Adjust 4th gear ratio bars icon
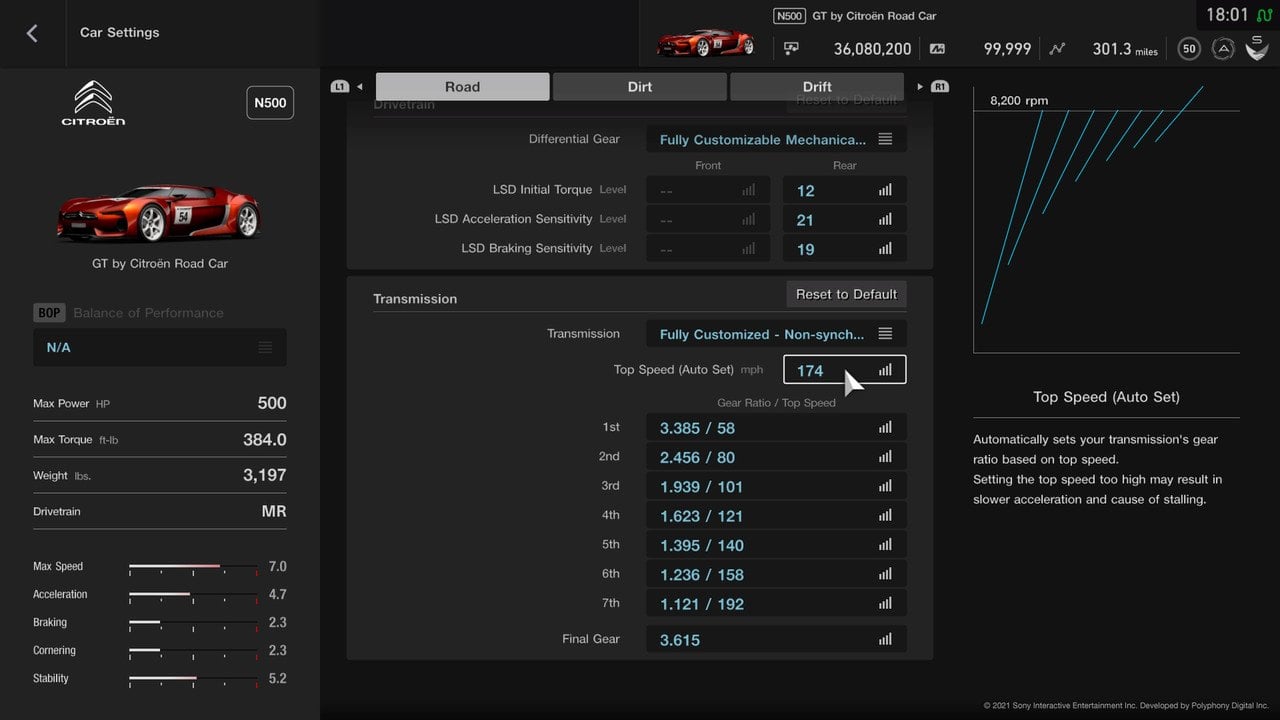The height and width of the screenshot is (720, 1280). tap(885, 515)
